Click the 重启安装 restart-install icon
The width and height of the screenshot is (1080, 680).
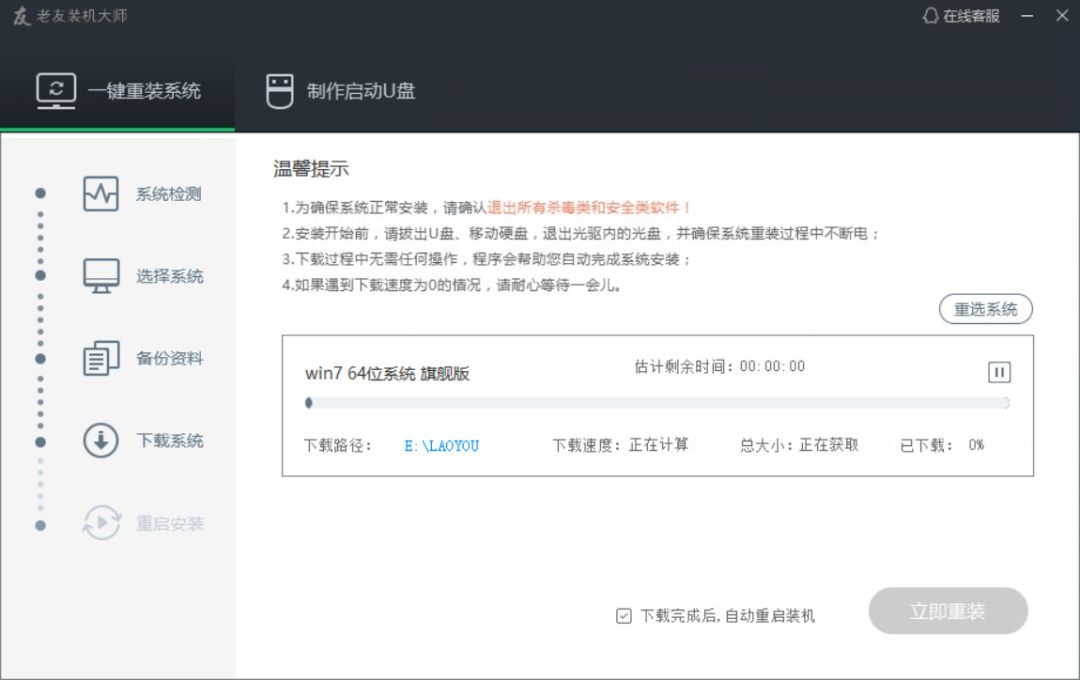101,523
